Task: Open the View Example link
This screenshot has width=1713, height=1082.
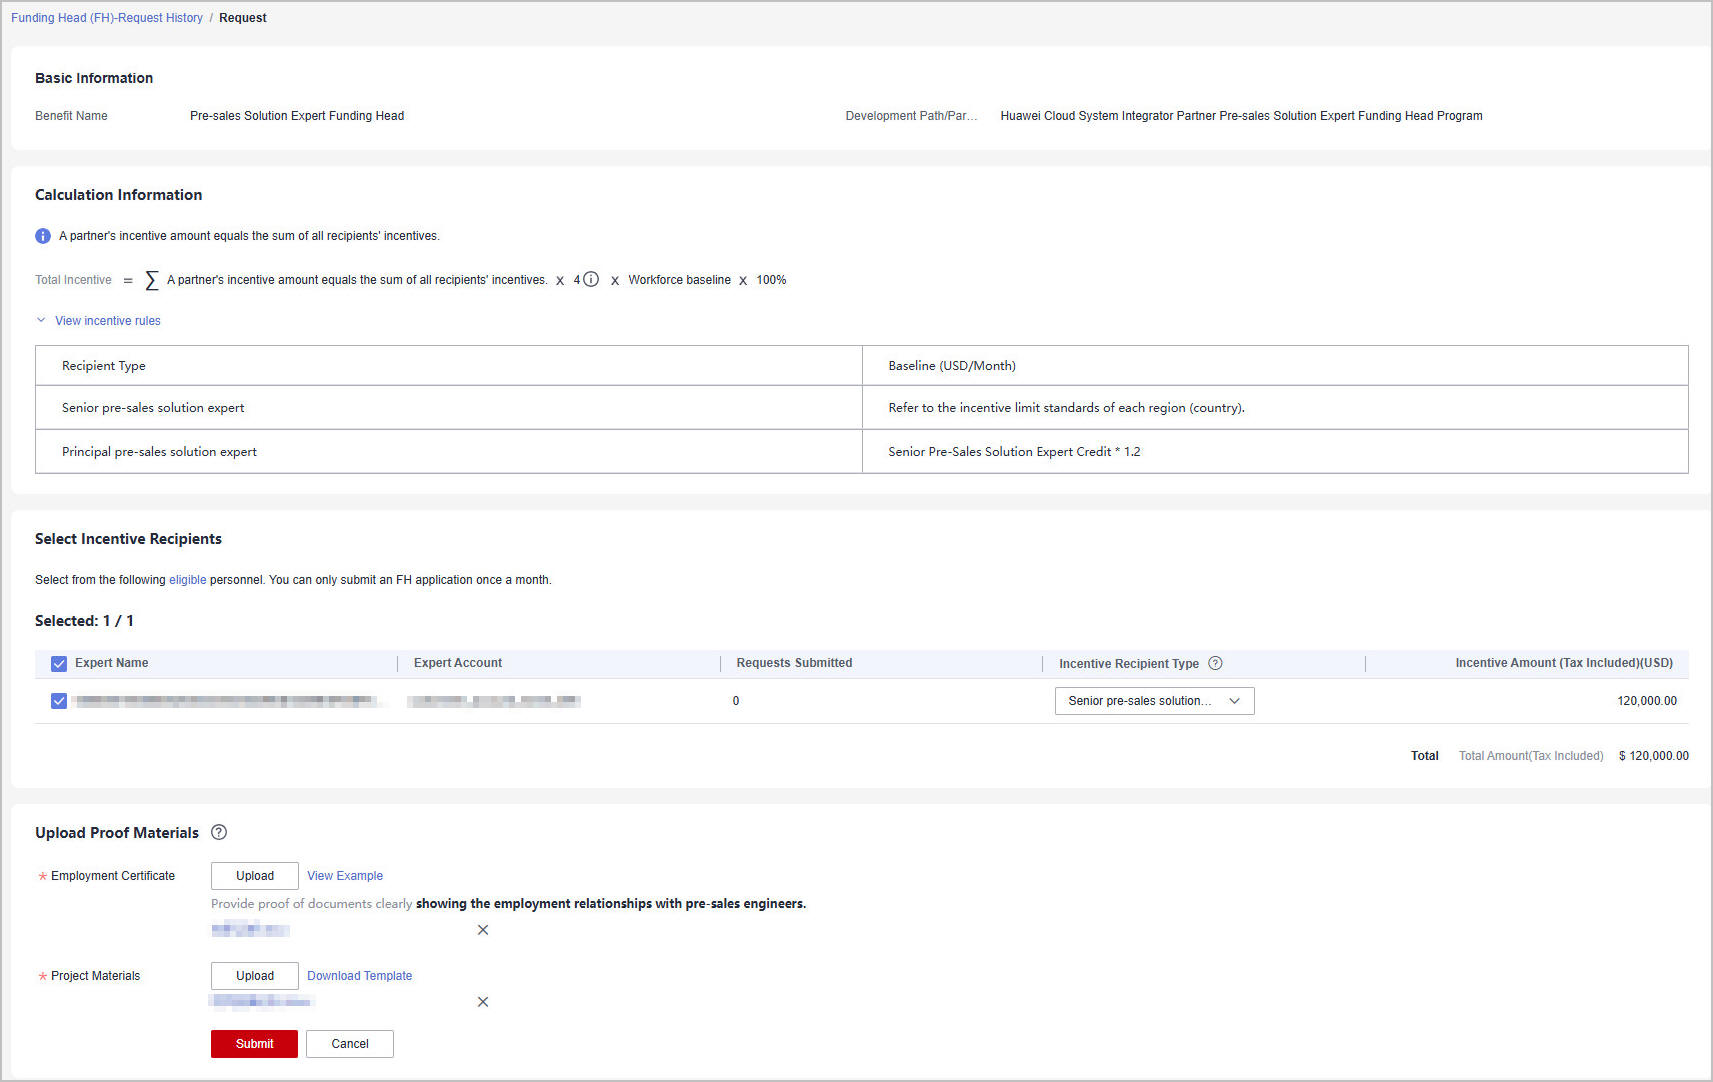Action: [345, 876]
